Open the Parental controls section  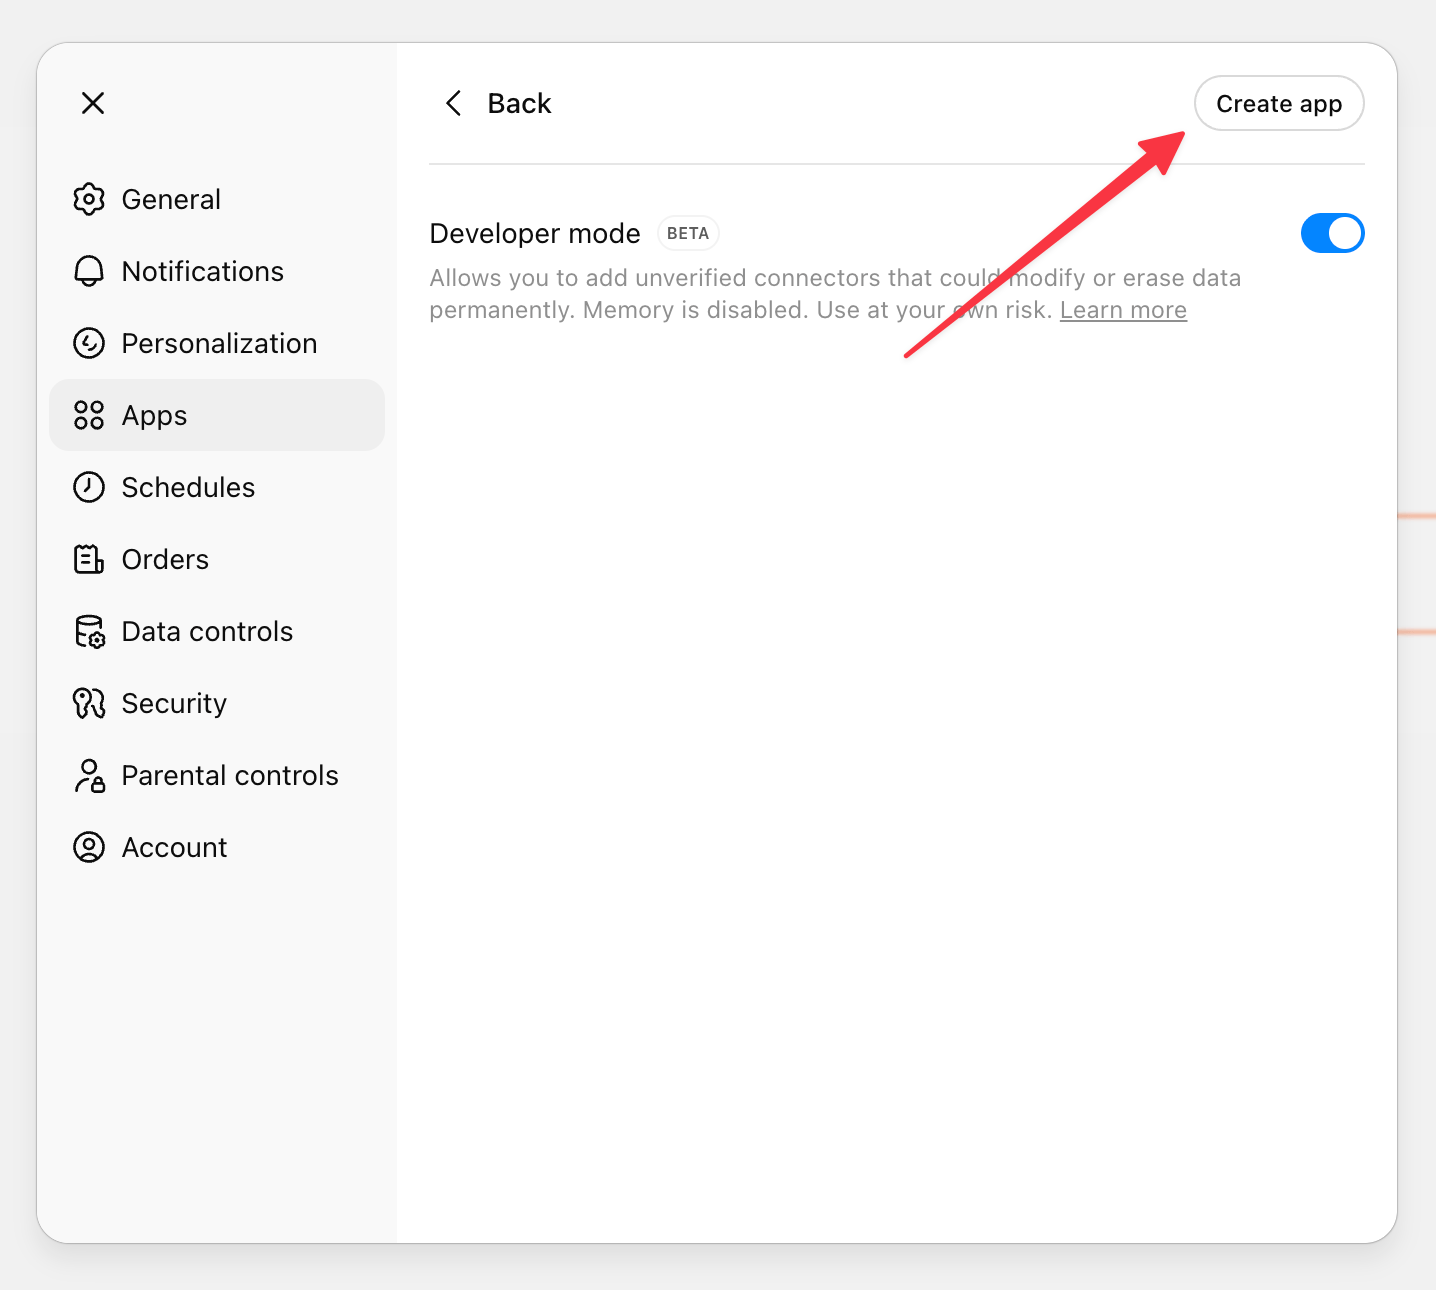(229, 775)
